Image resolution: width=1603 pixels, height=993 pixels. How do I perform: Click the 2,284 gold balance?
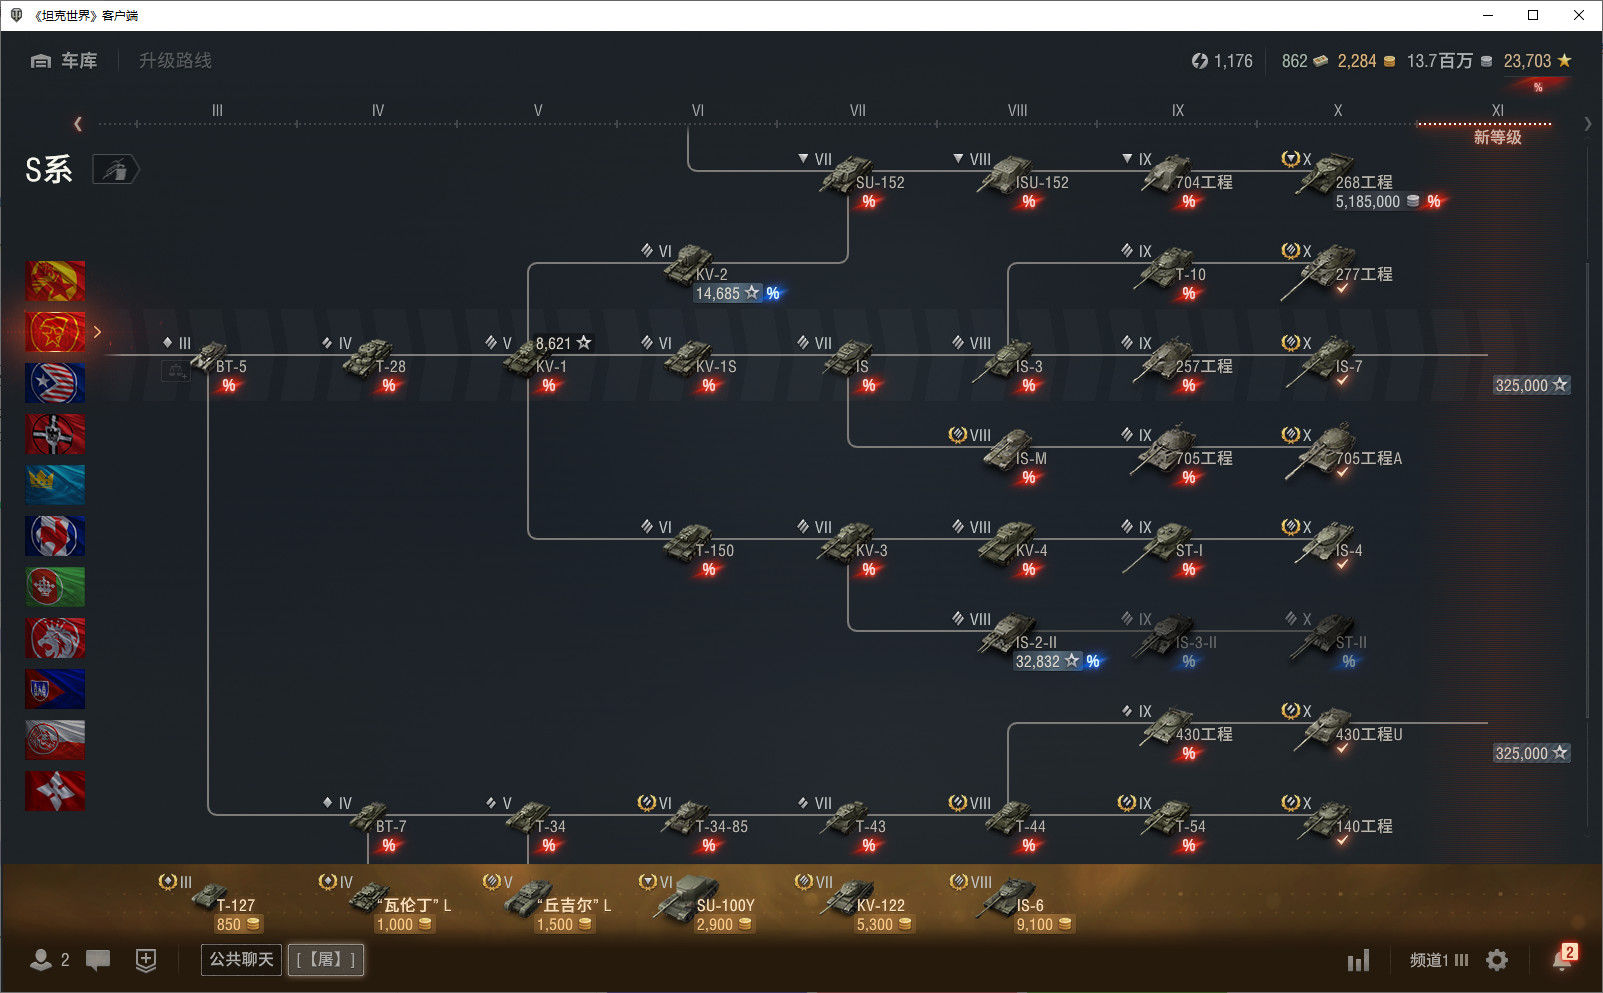click(1366, 61)
